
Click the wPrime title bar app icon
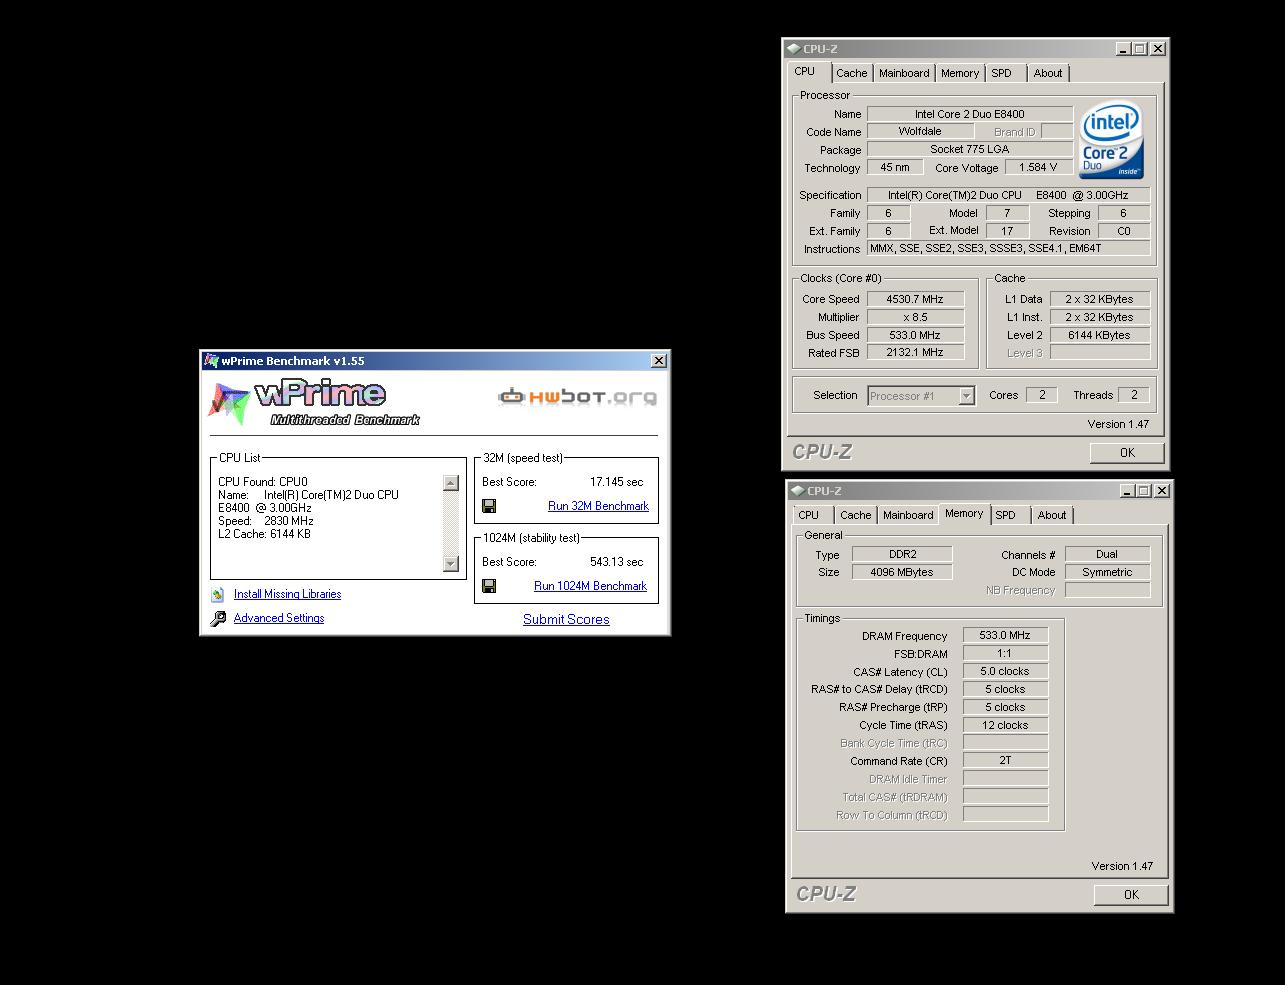click(211, 361)
